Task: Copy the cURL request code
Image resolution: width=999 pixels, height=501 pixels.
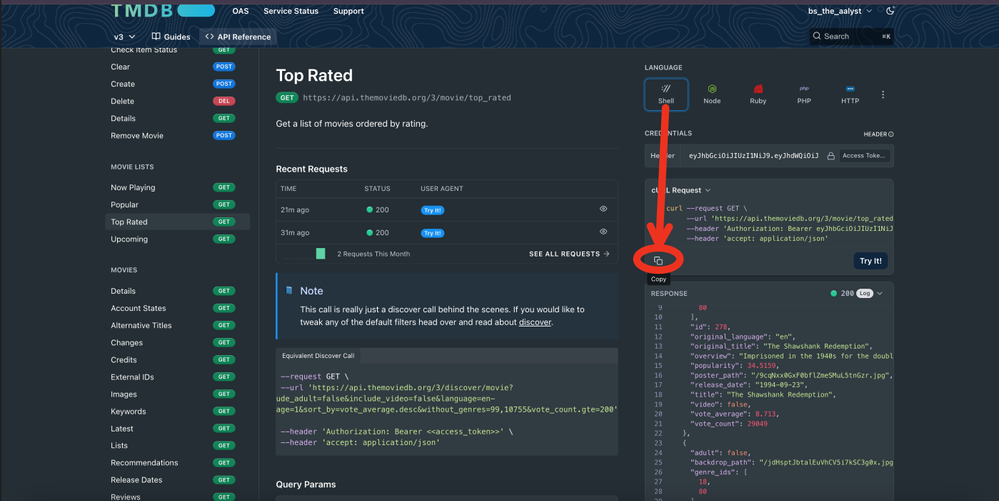Action: pyautogui.click(x=658, y=260)
